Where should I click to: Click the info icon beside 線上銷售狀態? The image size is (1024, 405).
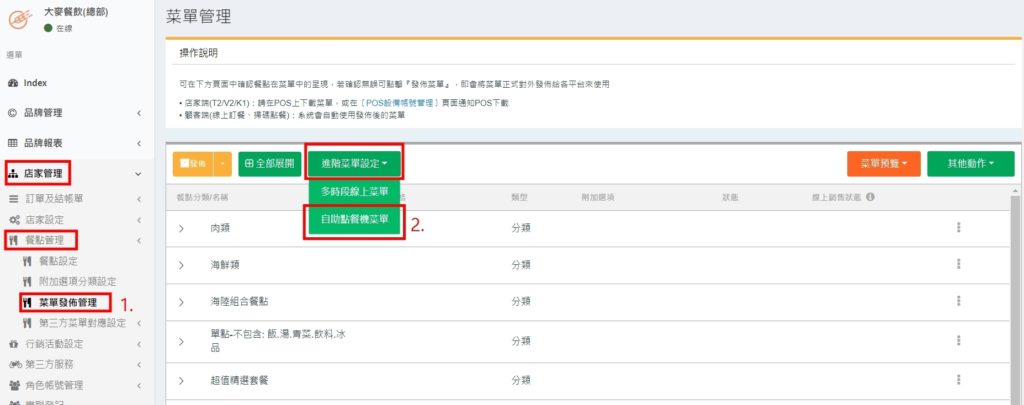[870, 197]
